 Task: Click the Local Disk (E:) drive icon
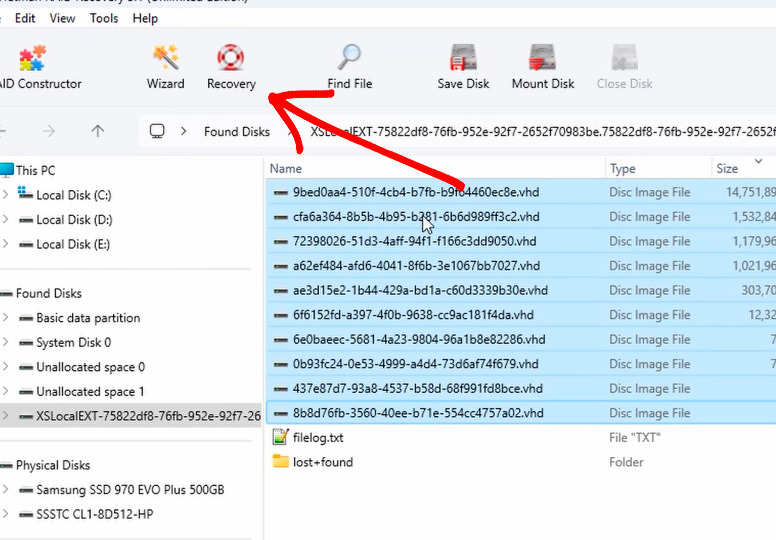click(26, 245)
